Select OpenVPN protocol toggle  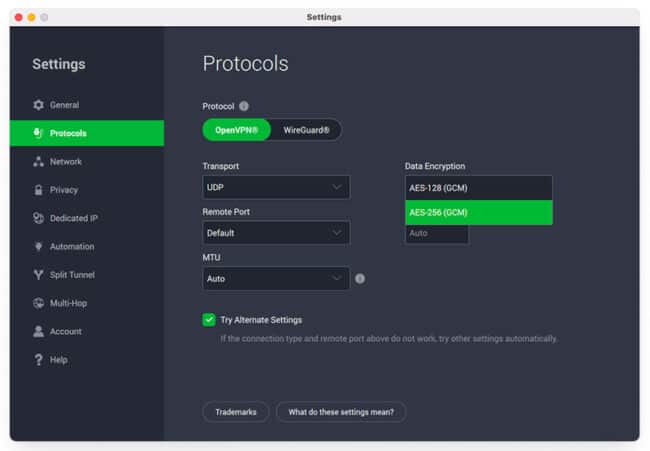click(236, 130)
